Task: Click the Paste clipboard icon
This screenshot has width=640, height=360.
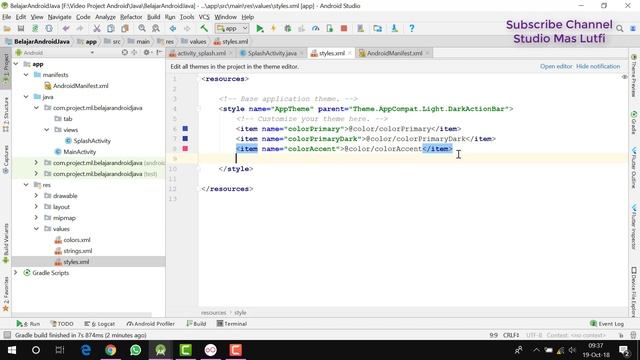Action: click(125, 29)
